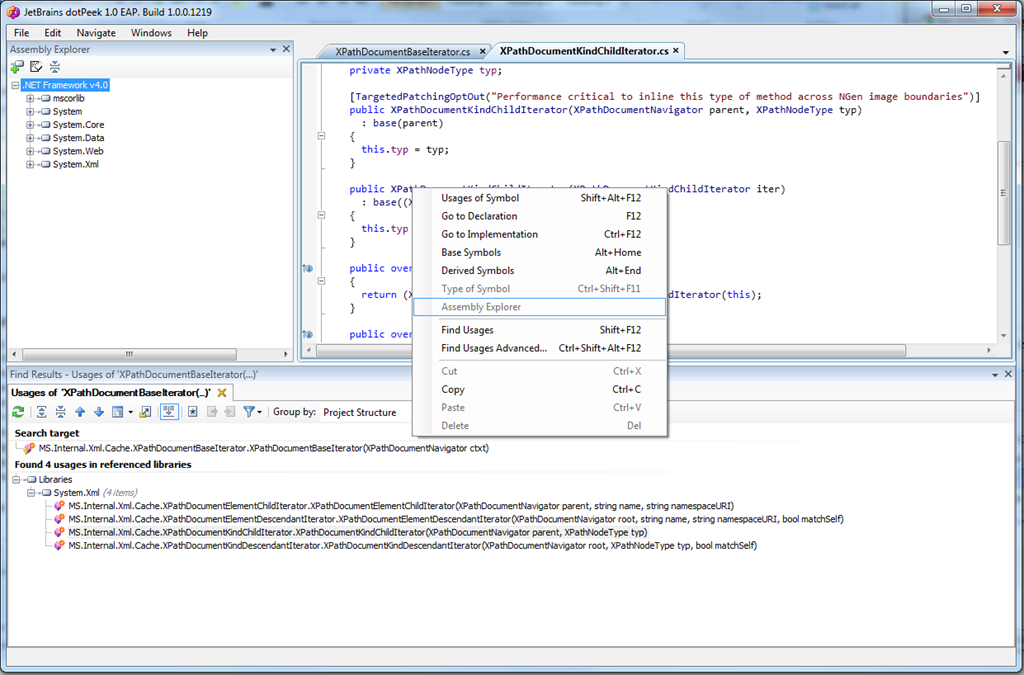Close the Usages of XPathDocumentBaseIterator results tab
The height and width of the screenshot is (675, 1024).
click(222, 393)
